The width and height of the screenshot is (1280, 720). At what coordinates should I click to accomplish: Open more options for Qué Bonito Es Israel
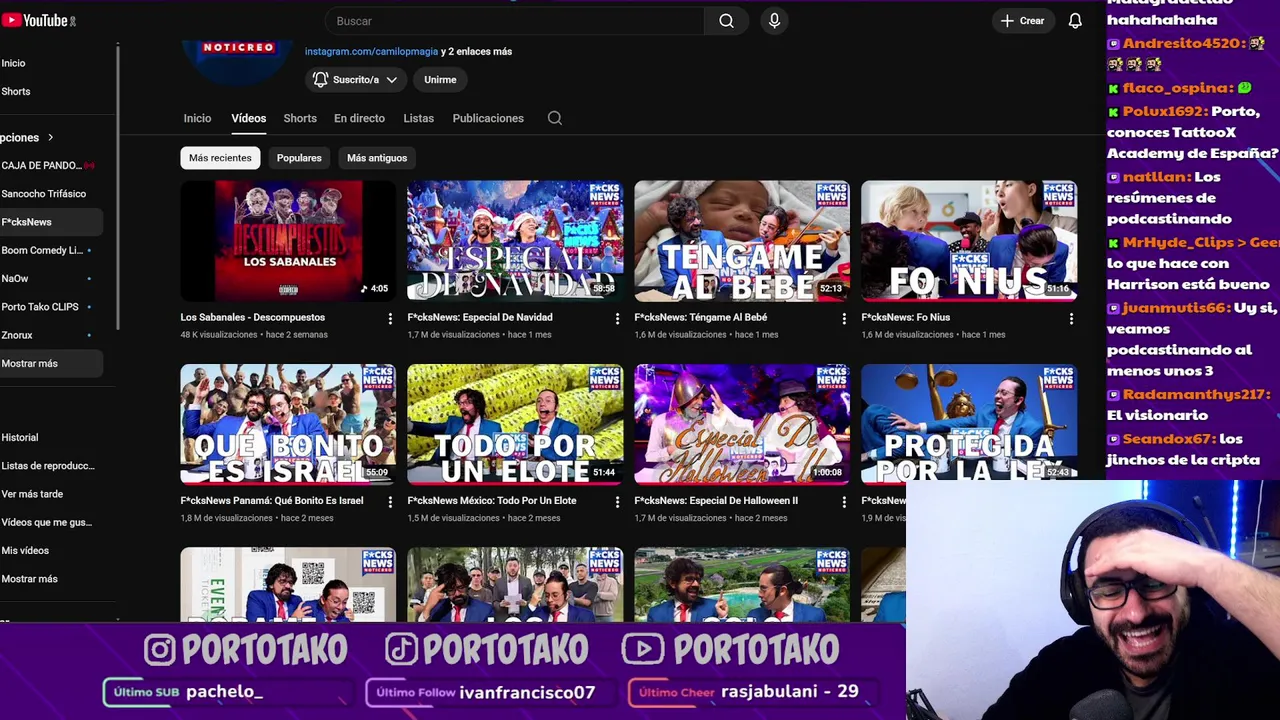click(390, 502)
